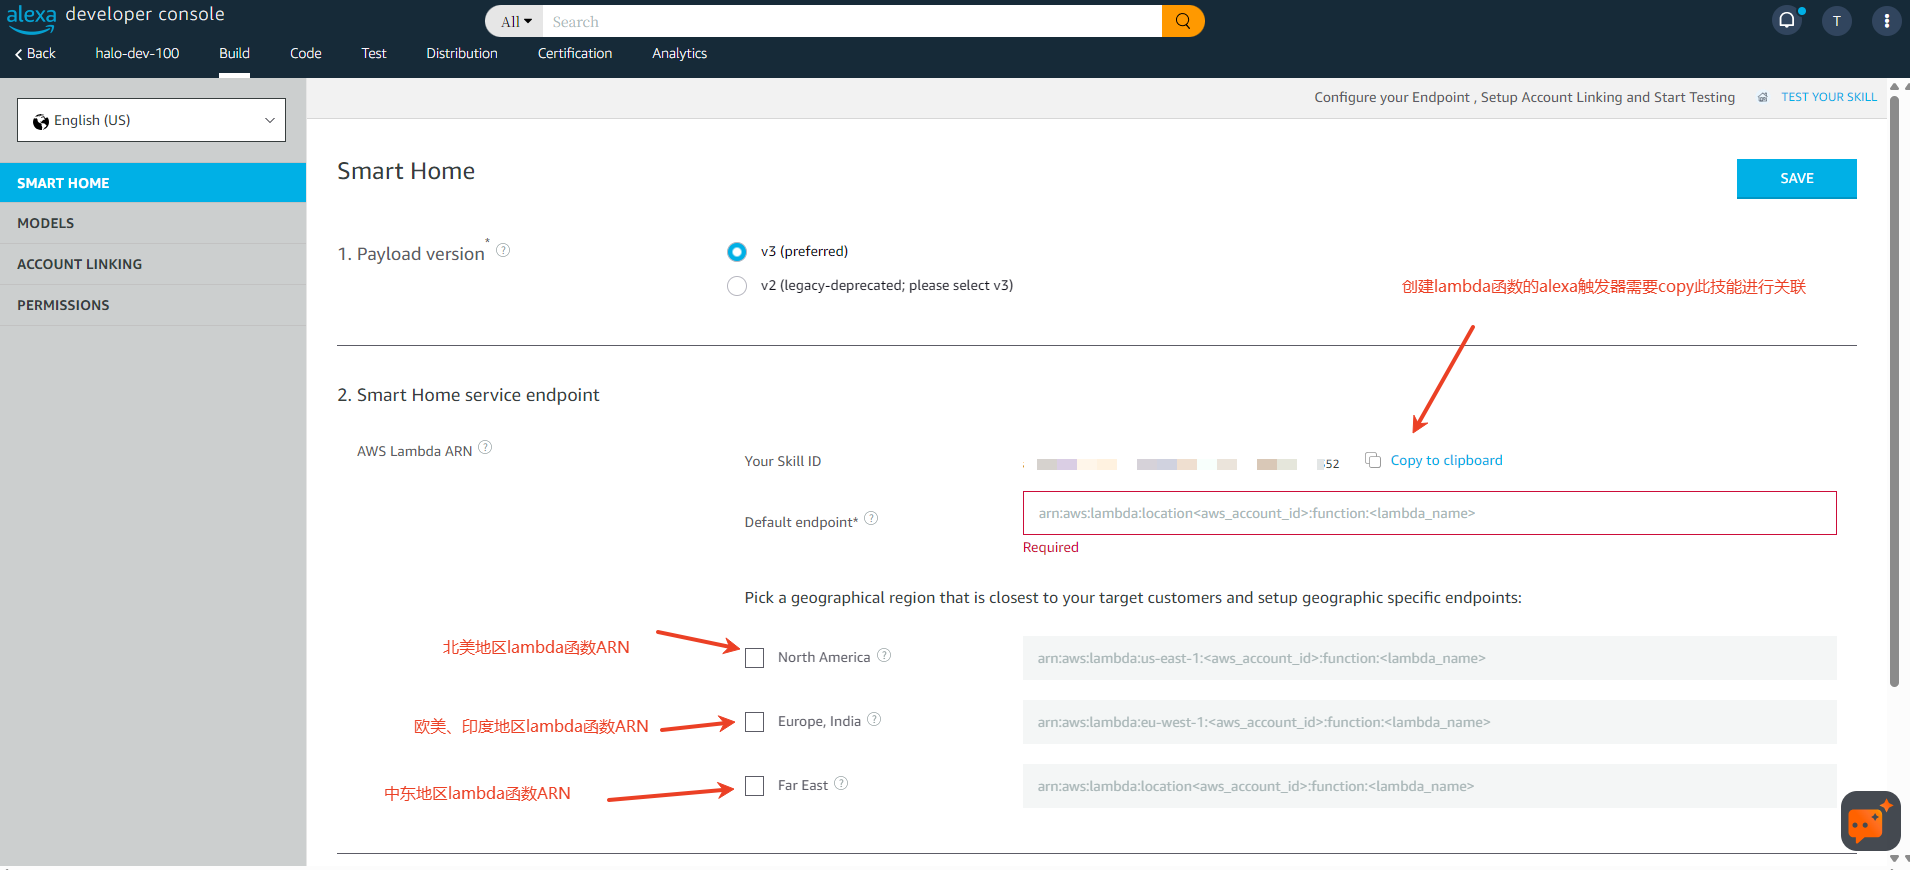Open the SMART HOME sidebar section
This screenshot has height=870, width=1910.
pyautogui.click(x=153, y=183)
